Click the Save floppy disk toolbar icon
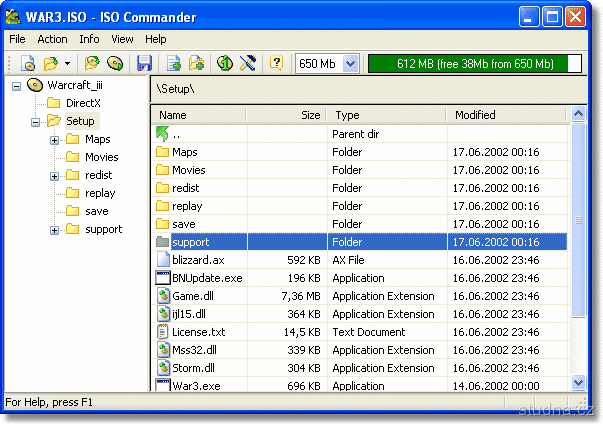The height and width of the screenshot is (424, 603). [x=144, y=64]
